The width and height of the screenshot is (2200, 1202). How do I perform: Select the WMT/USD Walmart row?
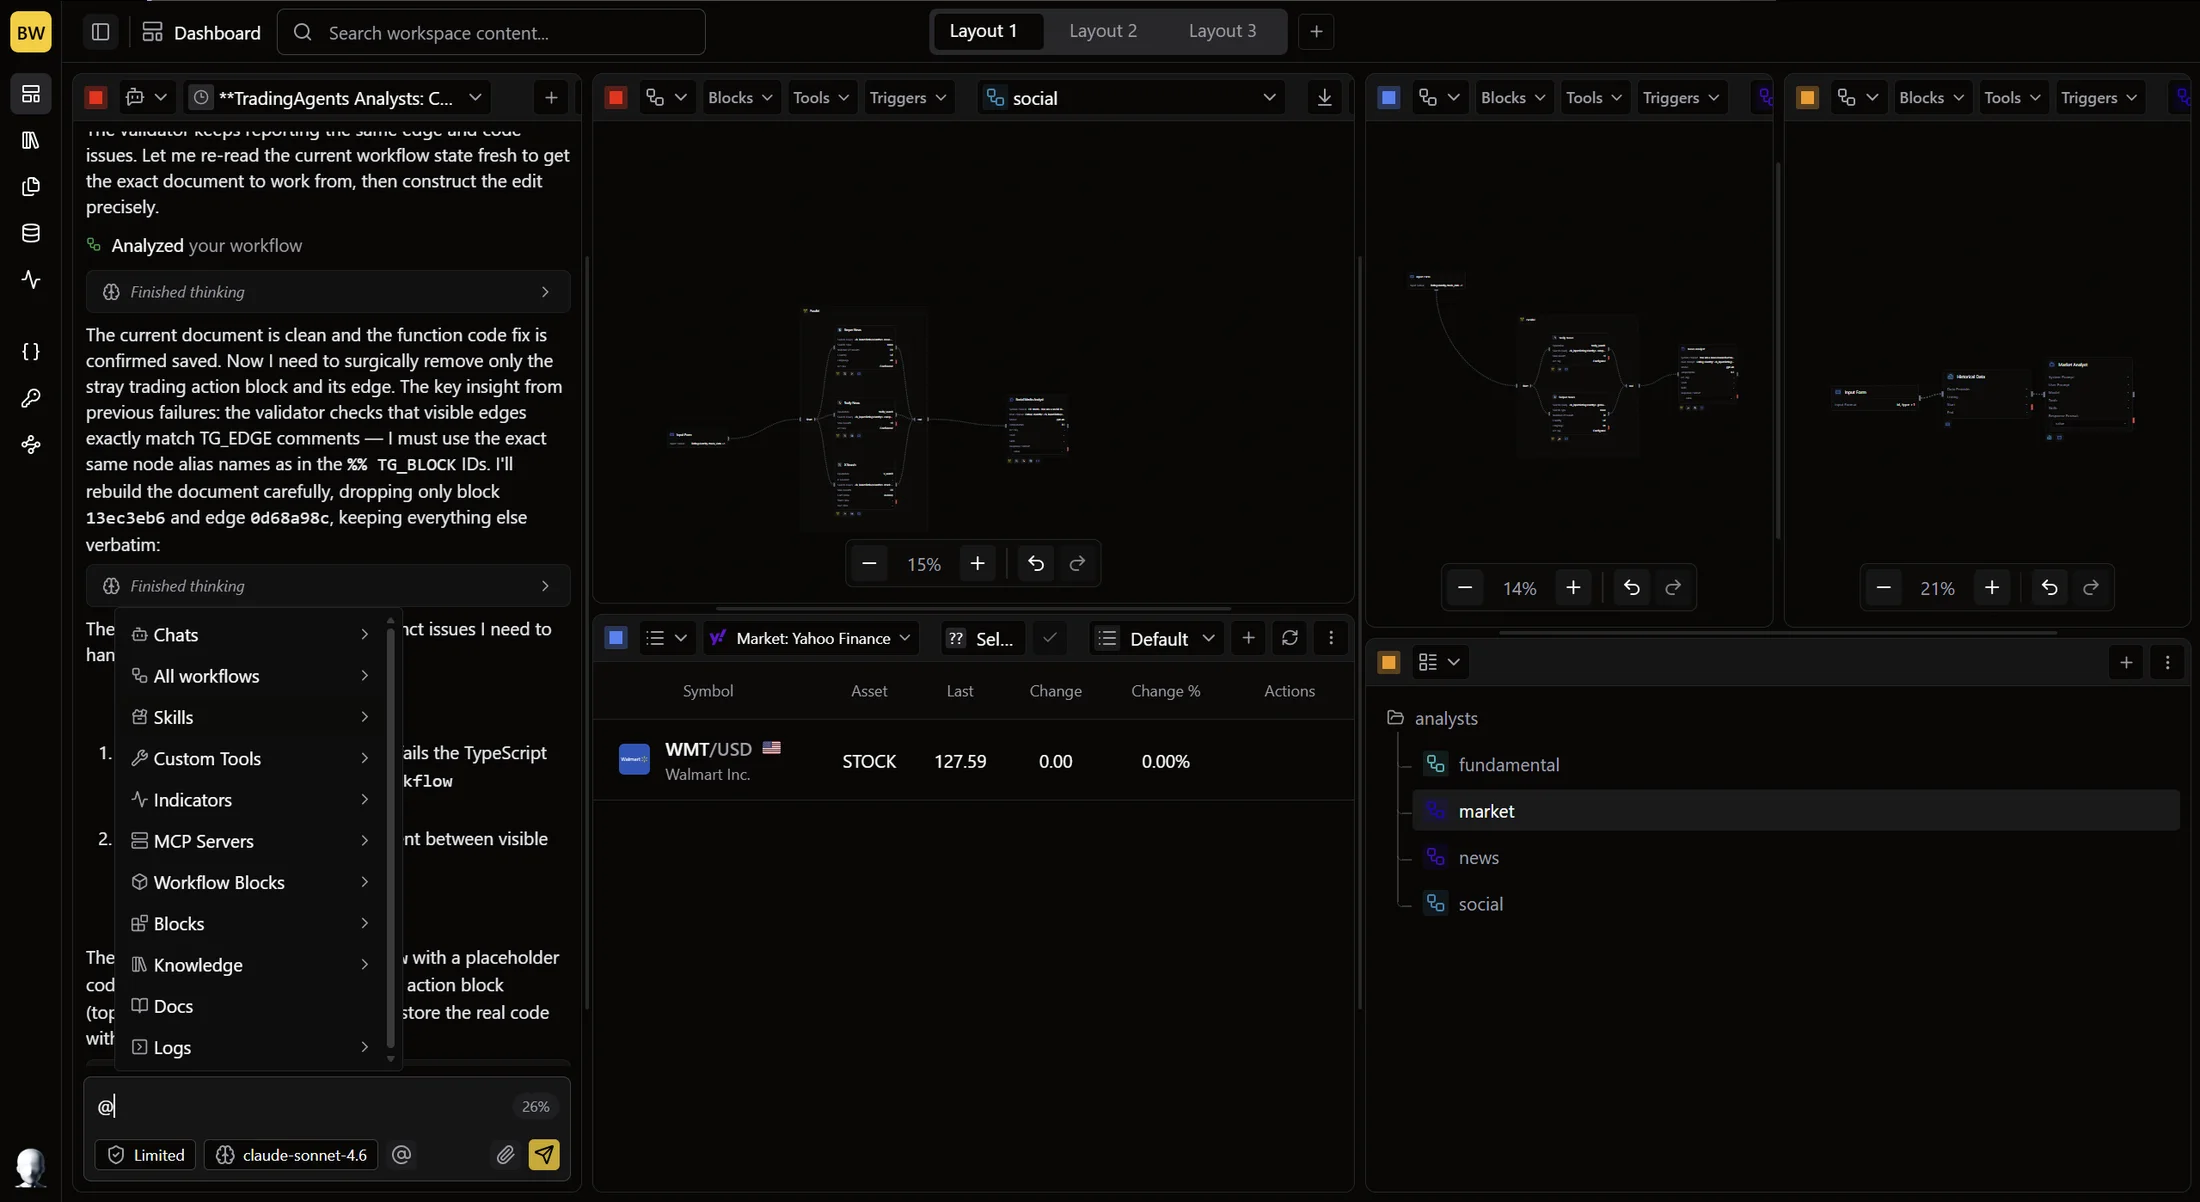973,761
